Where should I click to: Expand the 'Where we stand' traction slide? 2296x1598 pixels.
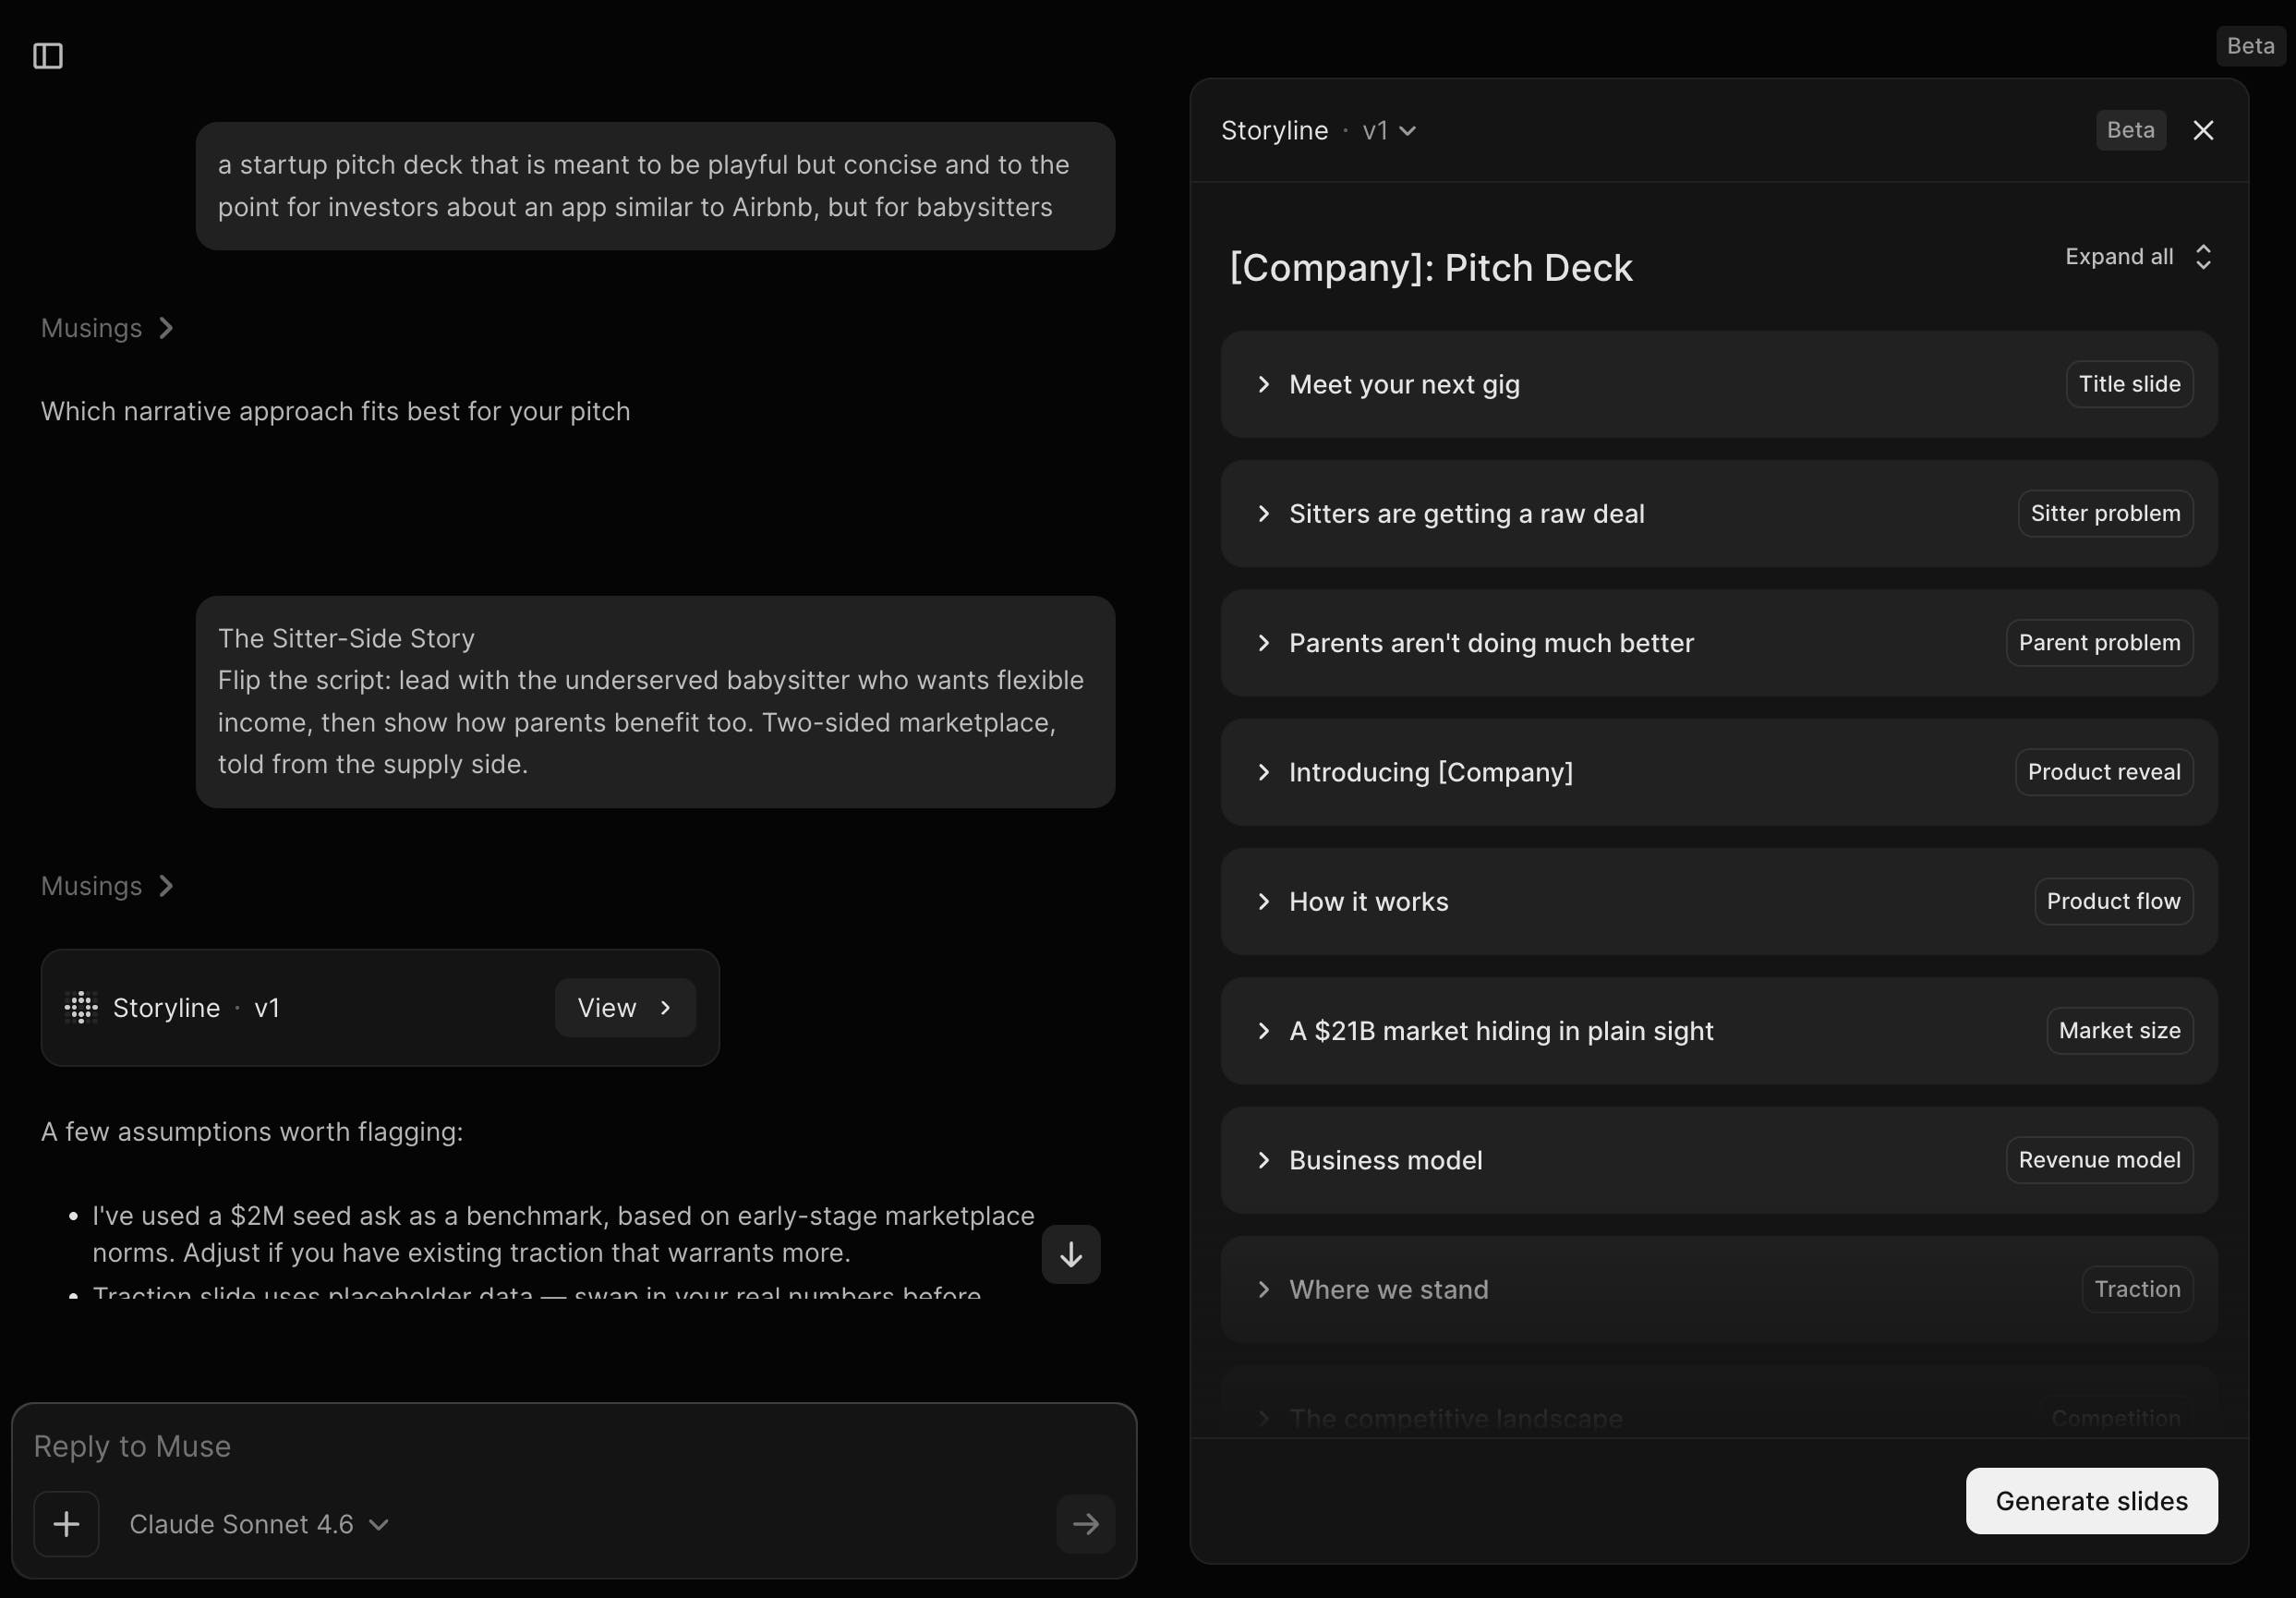[1264, 1290]
